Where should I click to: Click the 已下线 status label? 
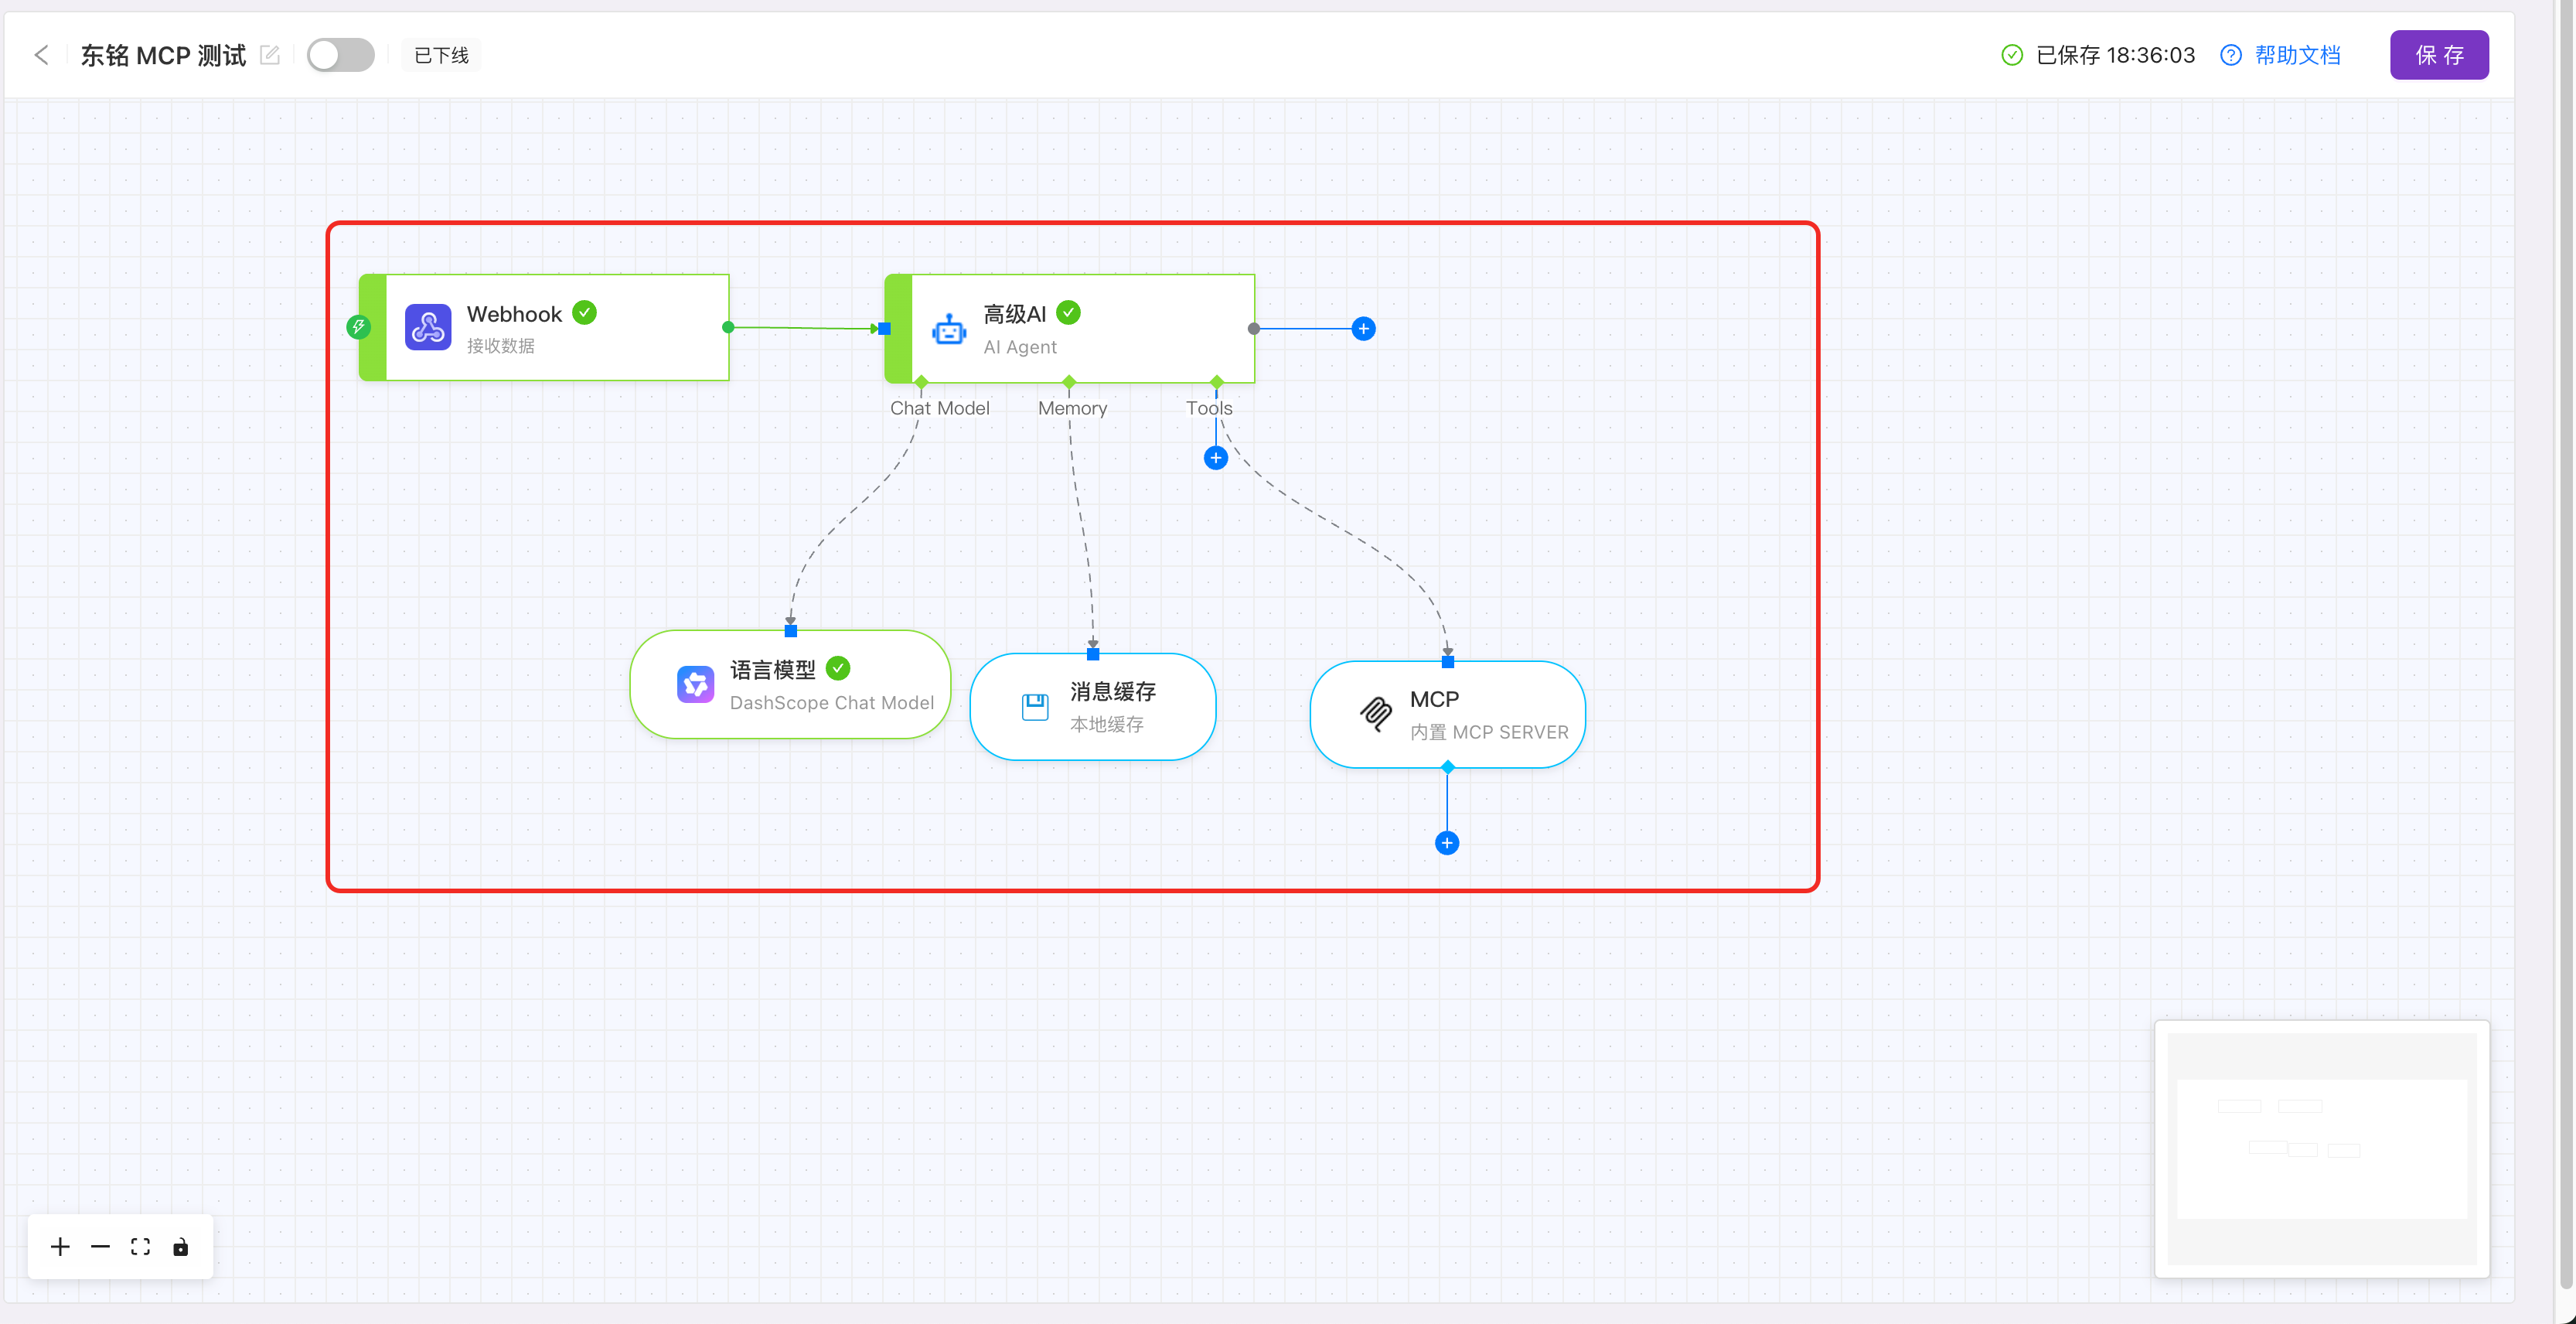(x=441, y=55)
